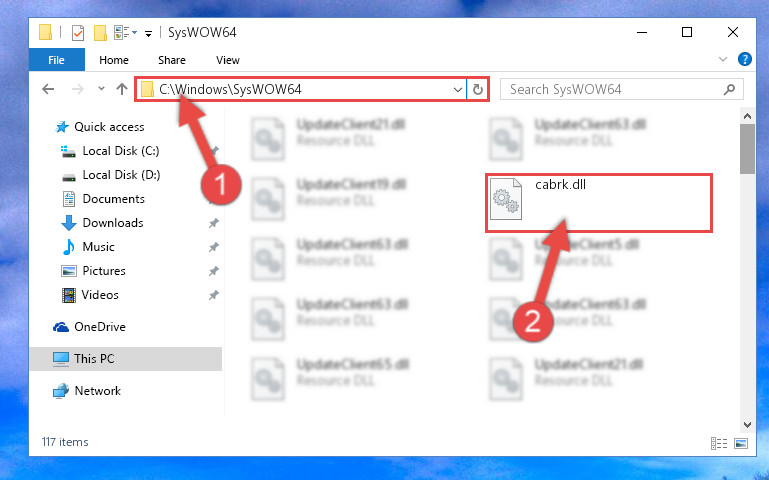Open the Share ribbon tab

(172, 60)
